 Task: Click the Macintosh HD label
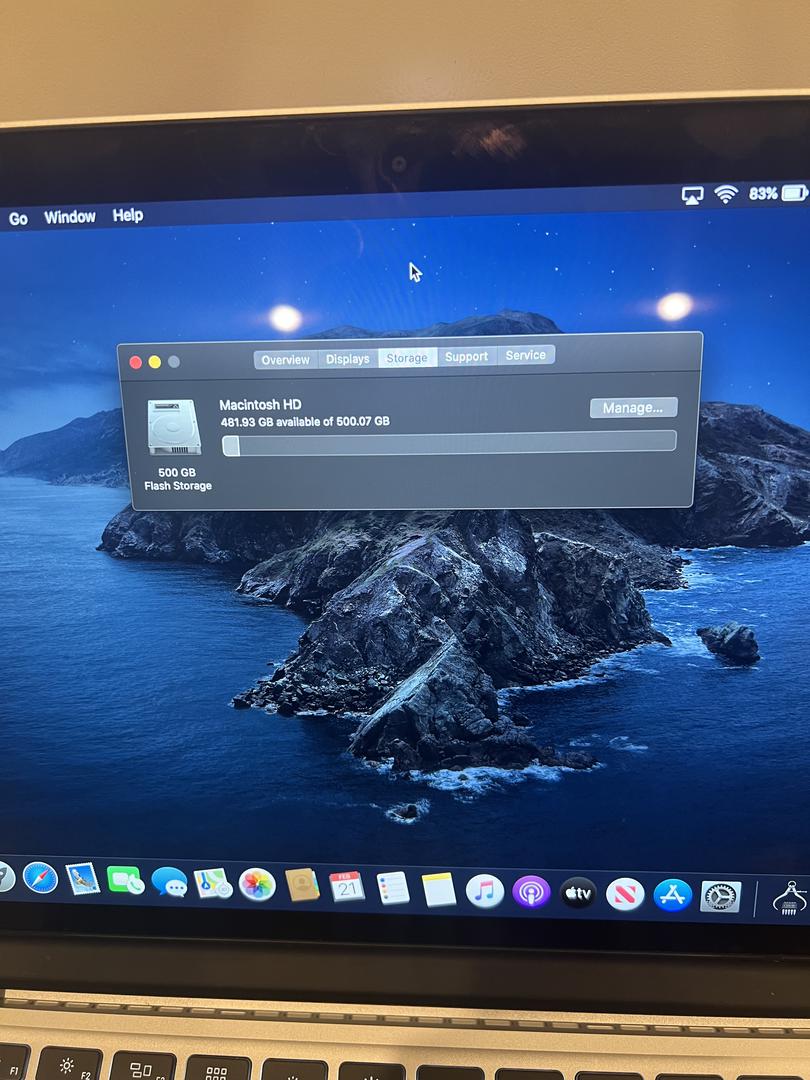tap(260, 405)
